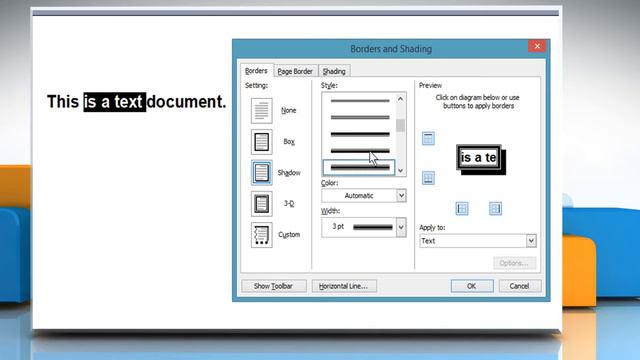Toggle the top border preview button
The height and width of the screenshot is (360, 640).
tap(428, 138)
